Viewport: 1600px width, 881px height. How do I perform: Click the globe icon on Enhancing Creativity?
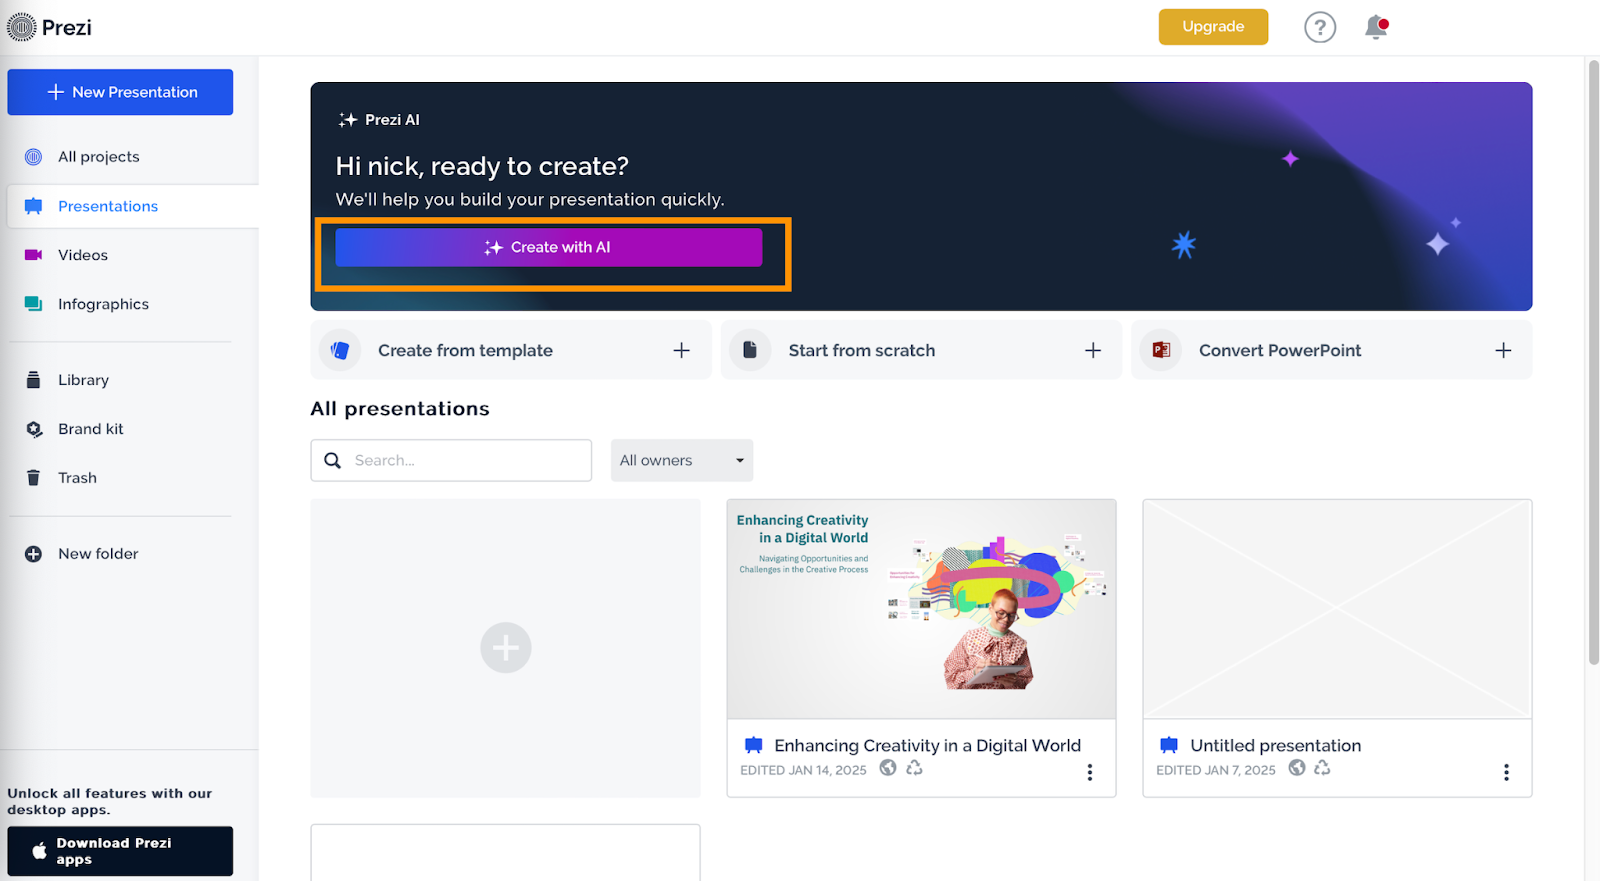pos(888,768)
